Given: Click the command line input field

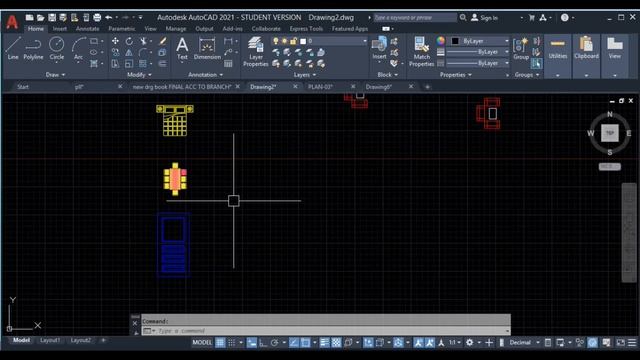Looking at the screenshot, I should (x=326, y=331).
